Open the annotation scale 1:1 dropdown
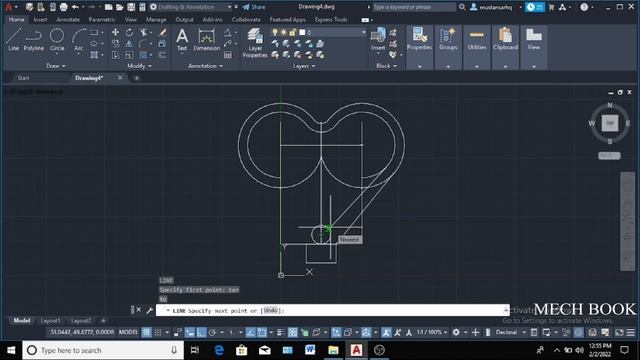Viewport: 640px width, 360px height. [x=432, y=332]
